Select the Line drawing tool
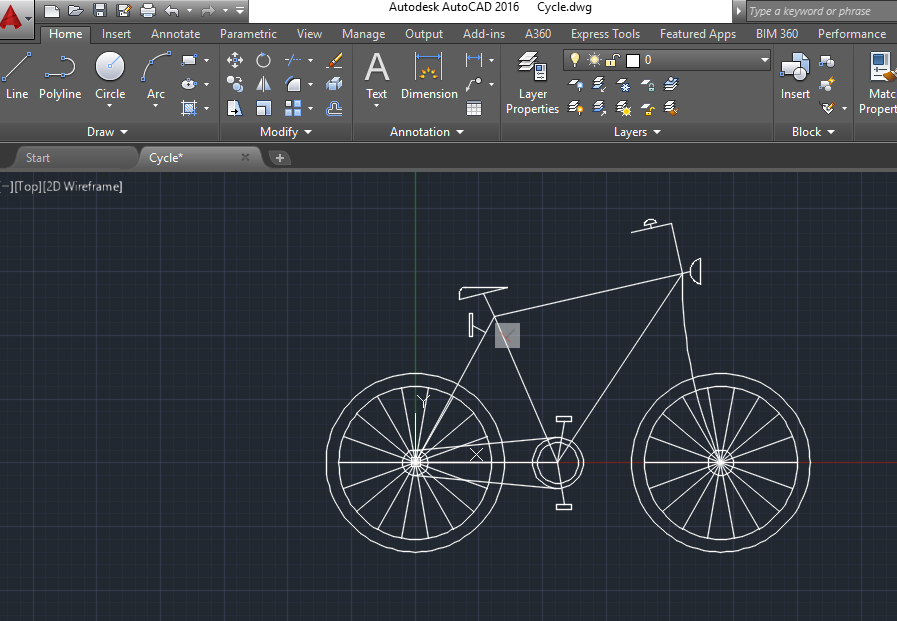The image size is (897, 621). click(16, 75)
